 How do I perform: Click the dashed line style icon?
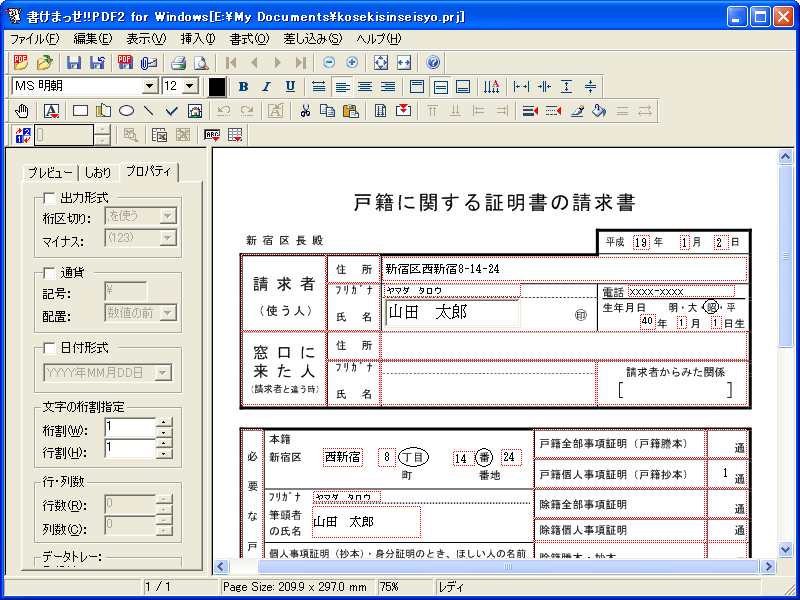pos(553,111)
